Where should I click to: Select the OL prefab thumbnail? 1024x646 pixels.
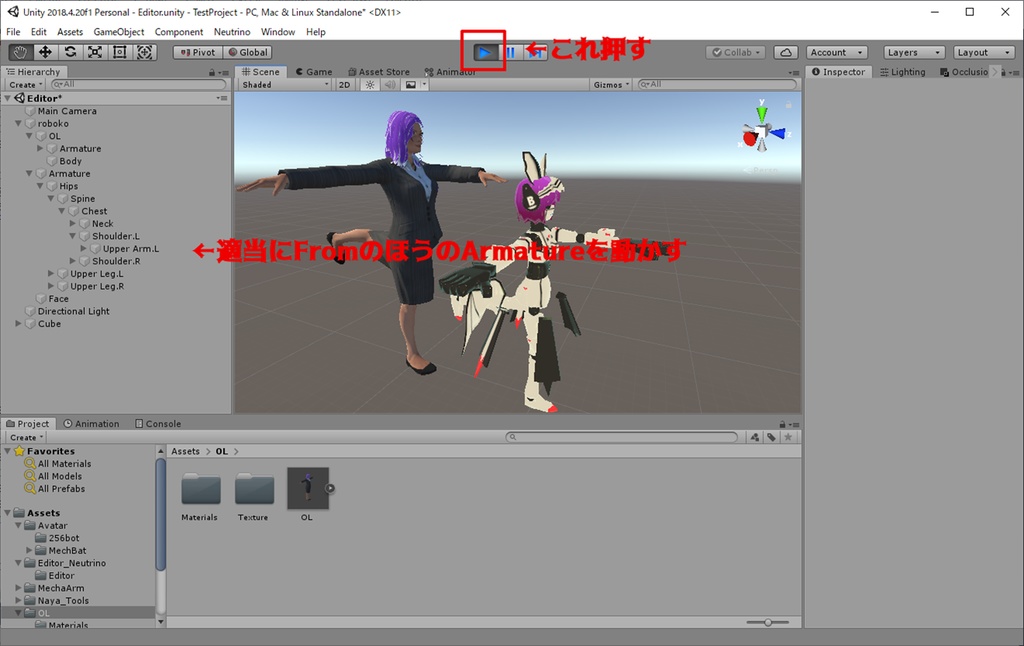tap(306, 490)
